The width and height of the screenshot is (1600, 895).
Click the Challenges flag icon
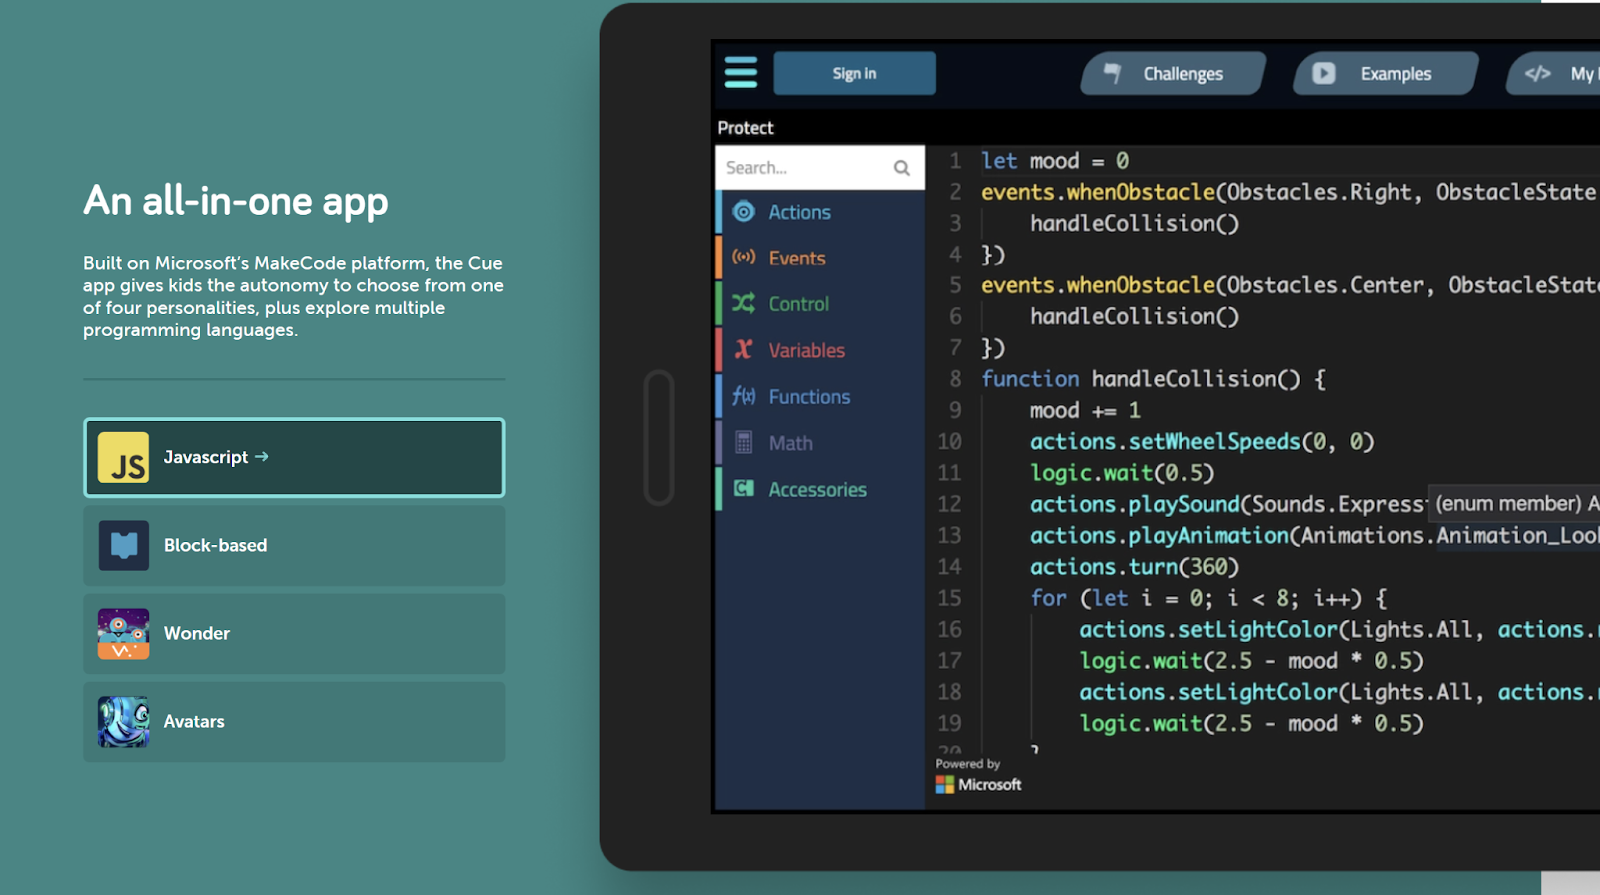coord(1112,73)
